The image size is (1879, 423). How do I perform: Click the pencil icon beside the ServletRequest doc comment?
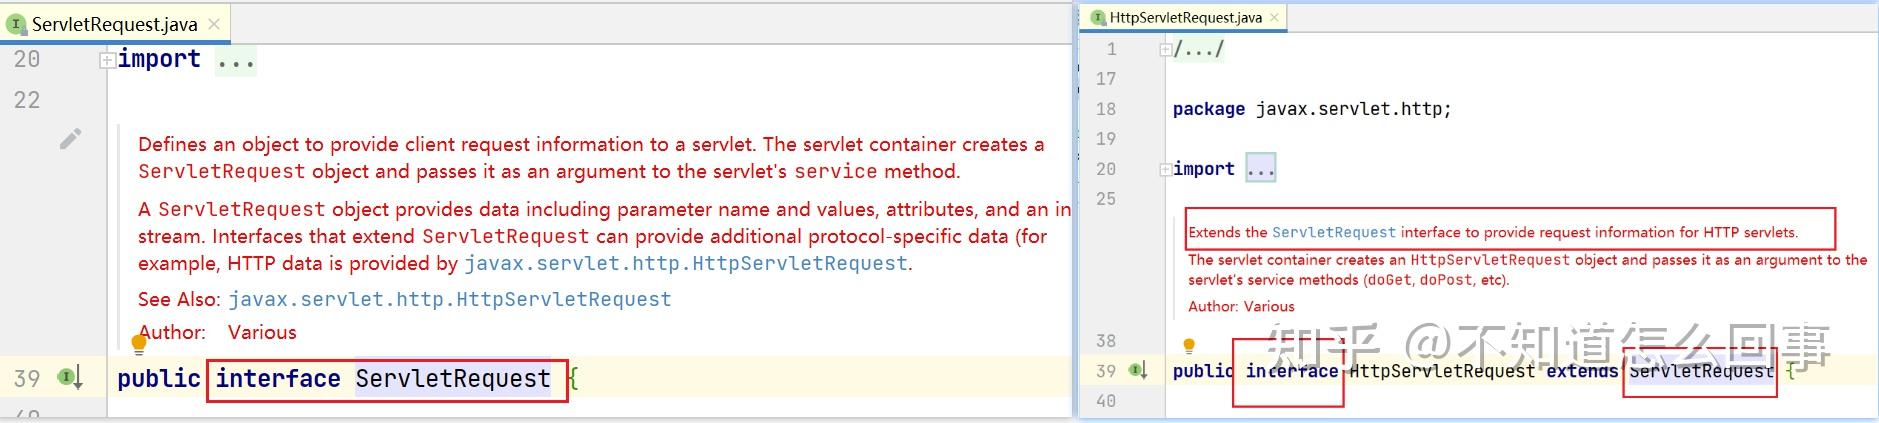click(x=70, y=139)
